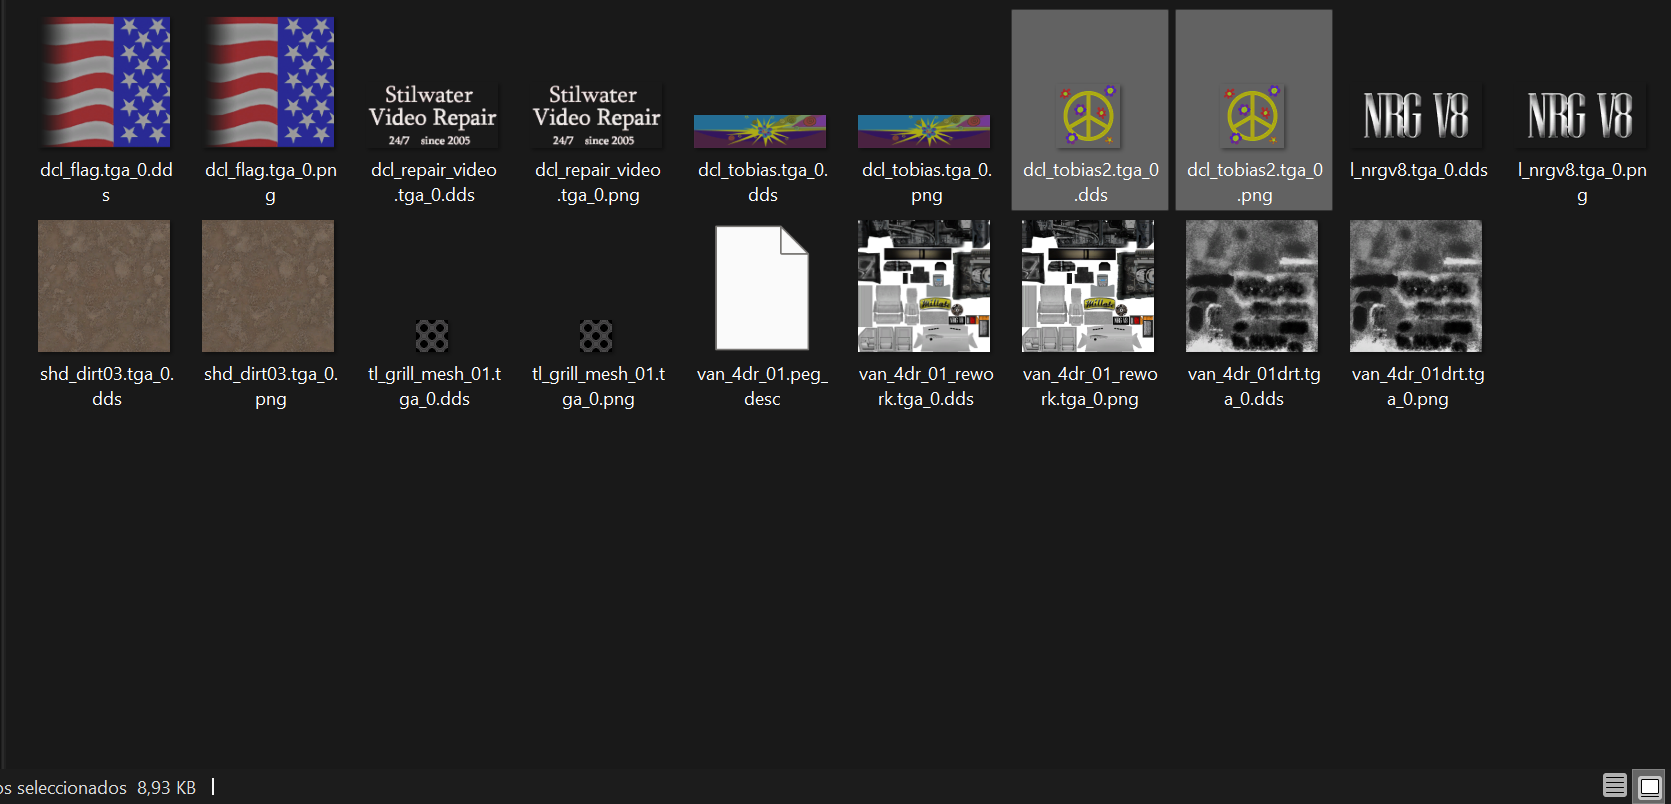Screen dimensions: 1671x804
Task: Click the van_4dr_01drt.tga_0.dds file name
Action: [1254, 386]
